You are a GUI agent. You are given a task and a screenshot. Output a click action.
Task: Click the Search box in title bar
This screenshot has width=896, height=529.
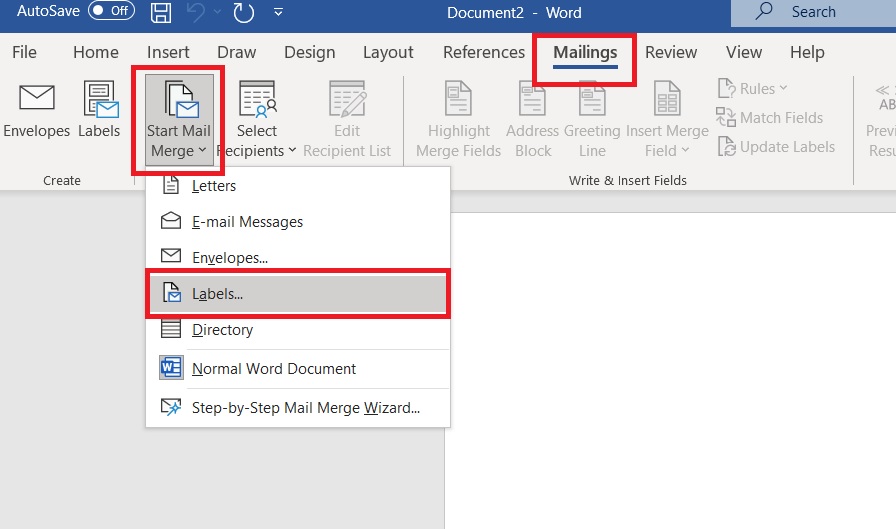pos(813,13)
